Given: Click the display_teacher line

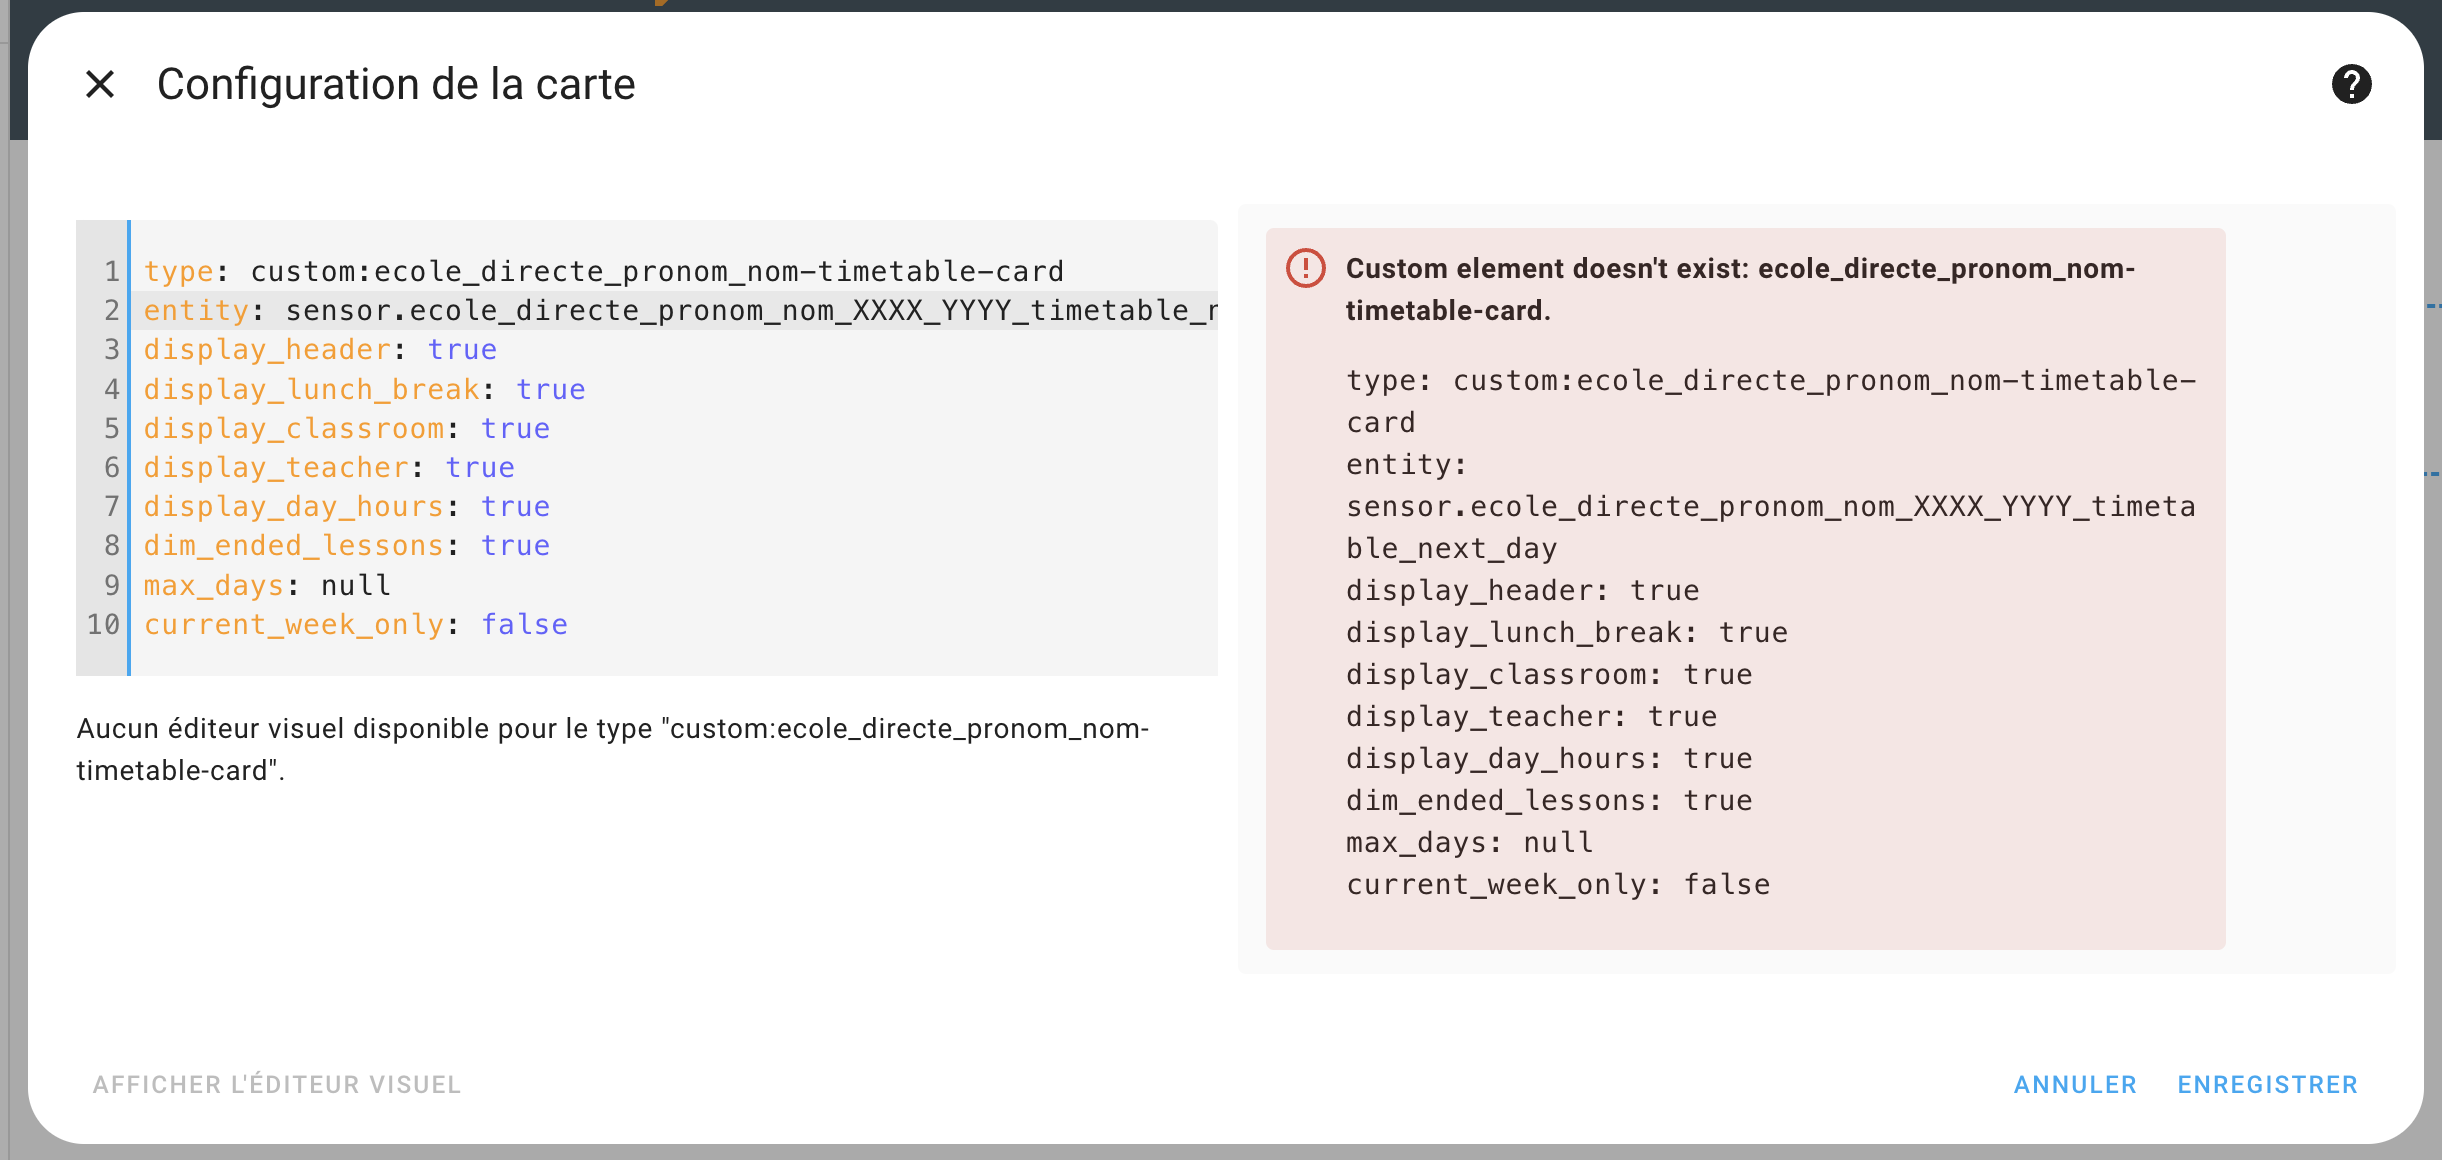Looking at the screenshot, I should click(329, 467).
